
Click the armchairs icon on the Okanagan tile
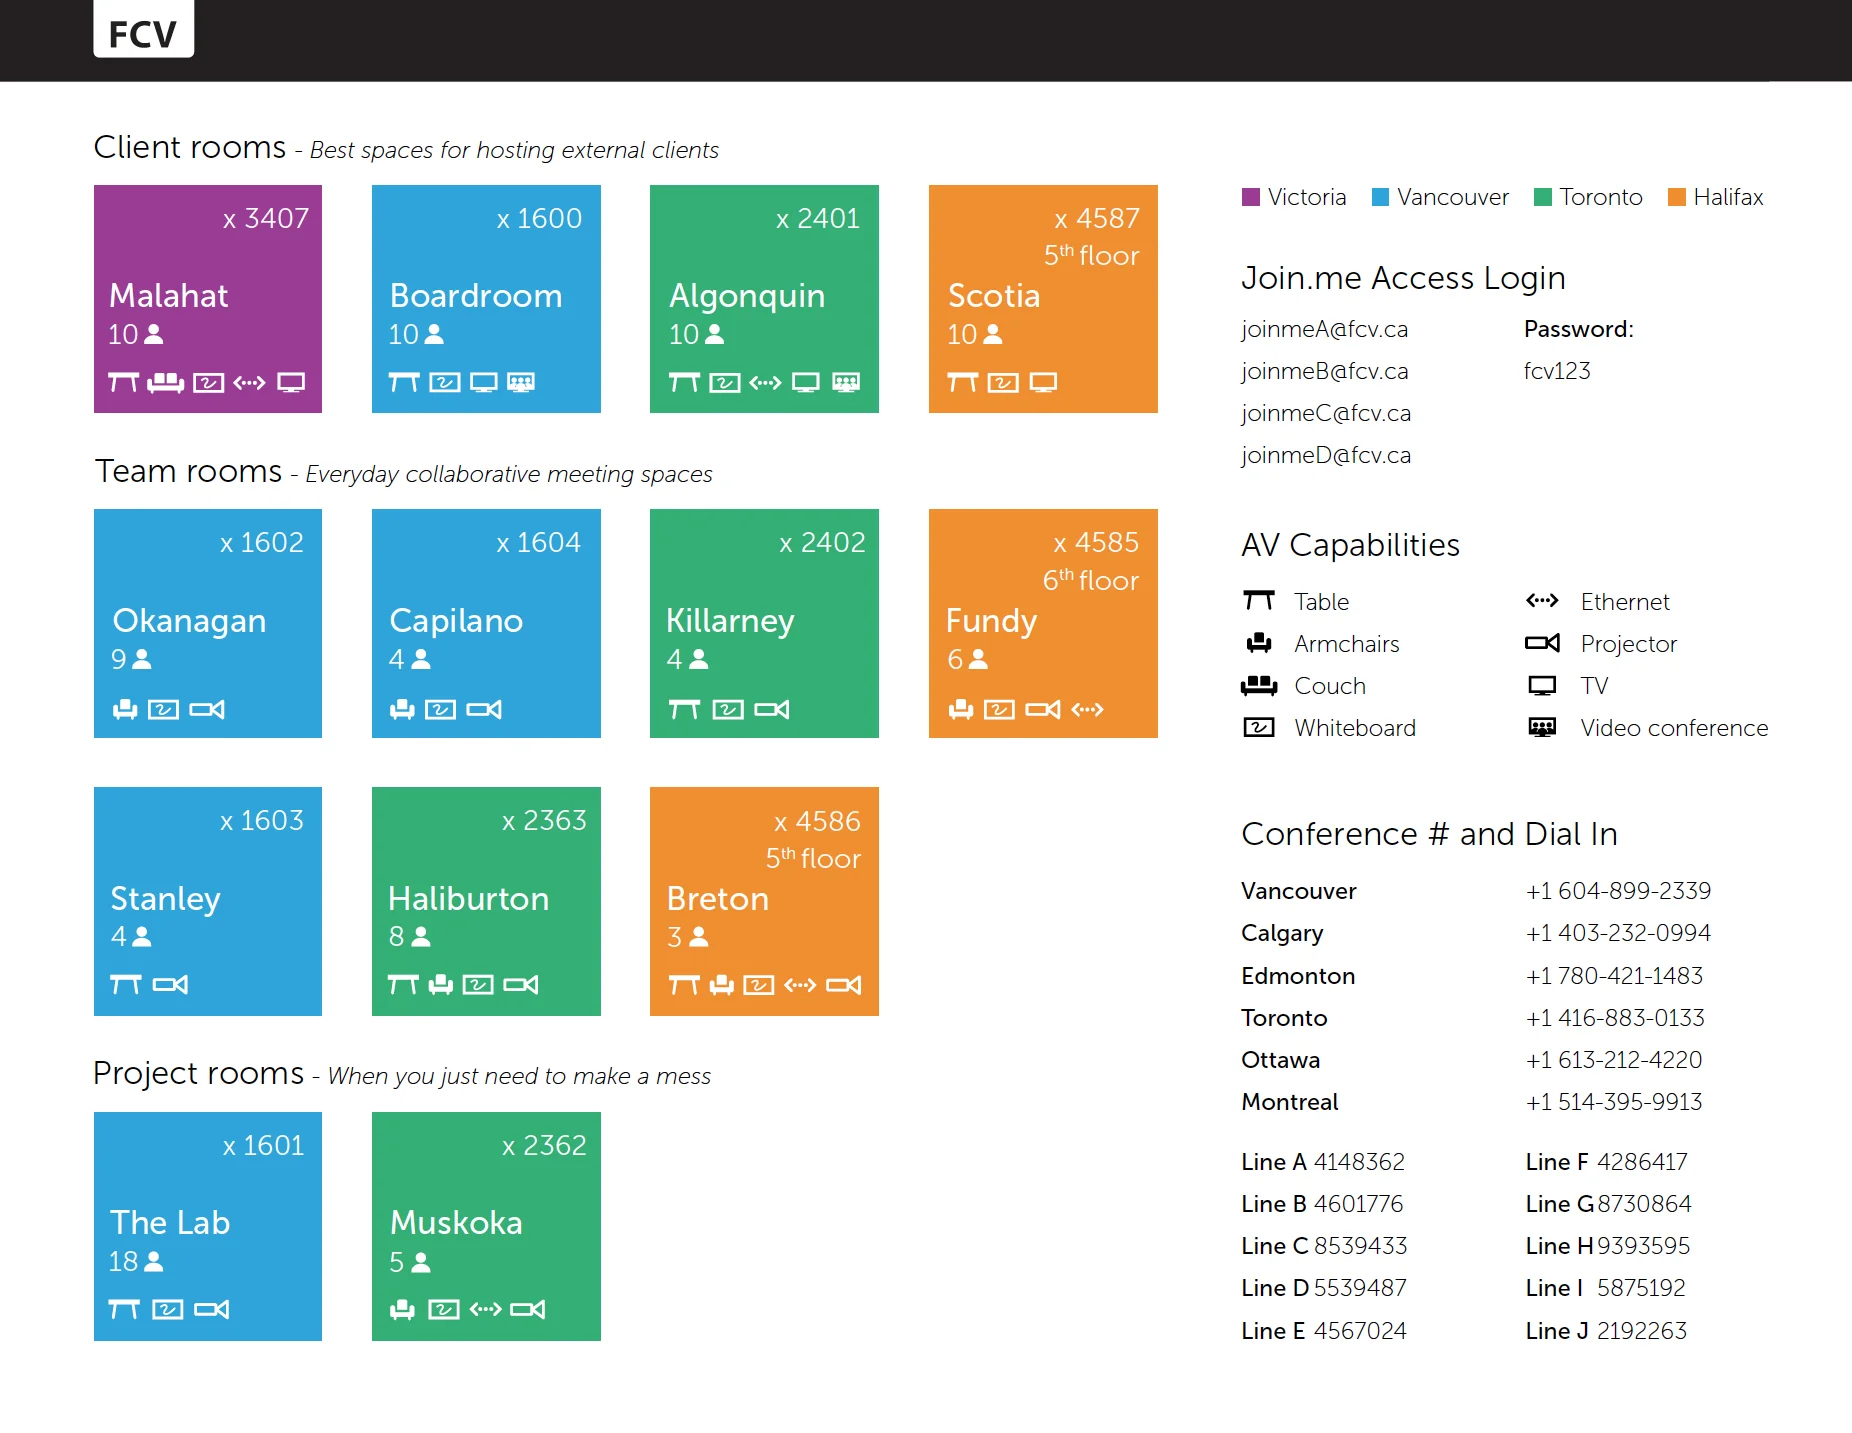tap(125, 709)
